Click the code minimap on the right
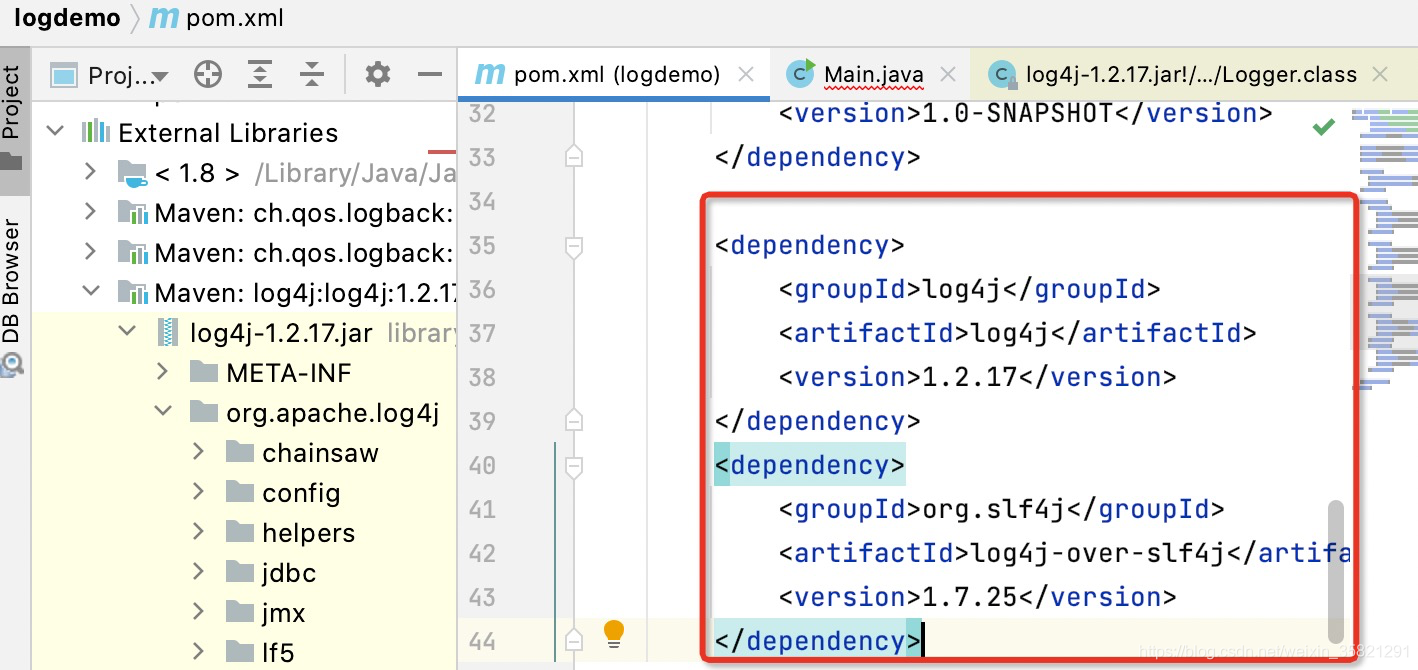1418x670 pixels. coord(1385,250)
